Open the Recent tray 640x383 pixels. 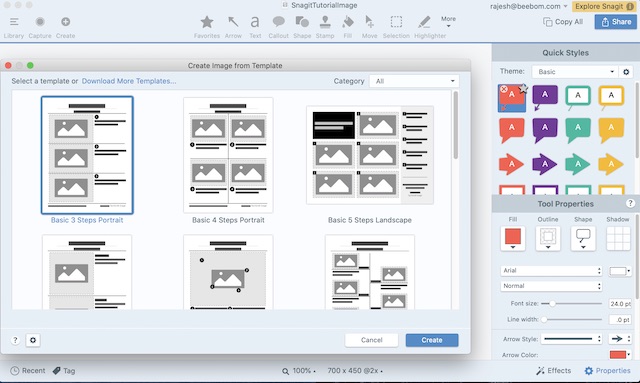[28, 371]
